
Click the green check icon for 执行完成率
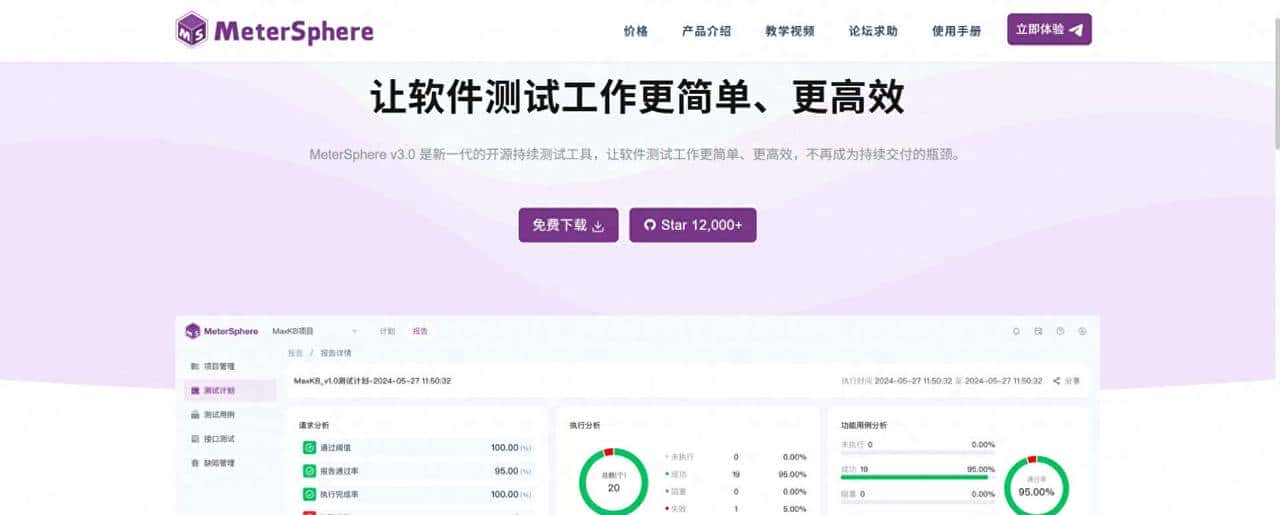309,494
